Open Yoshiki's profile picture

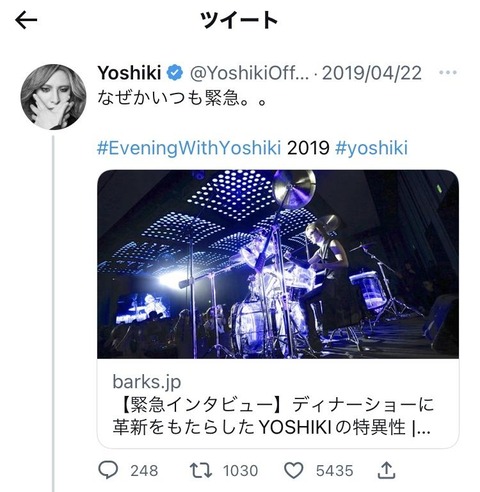click(x=53, y=97)
